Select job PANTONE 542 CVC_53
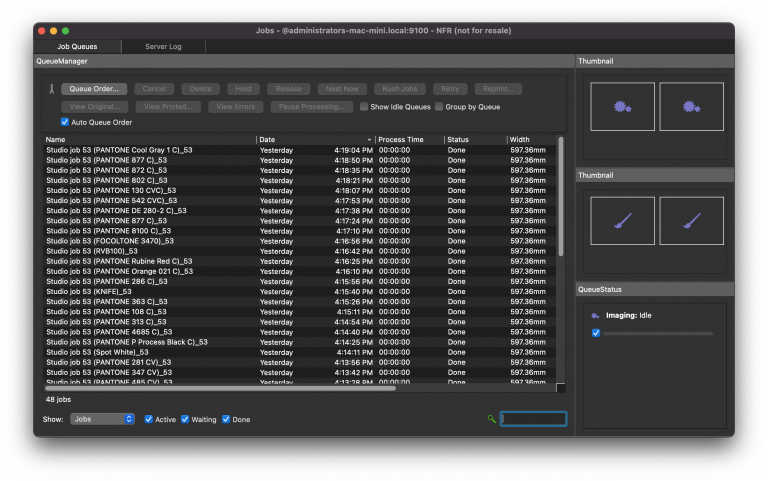Viewport: 768px width, 481px height. click(300, 201)
